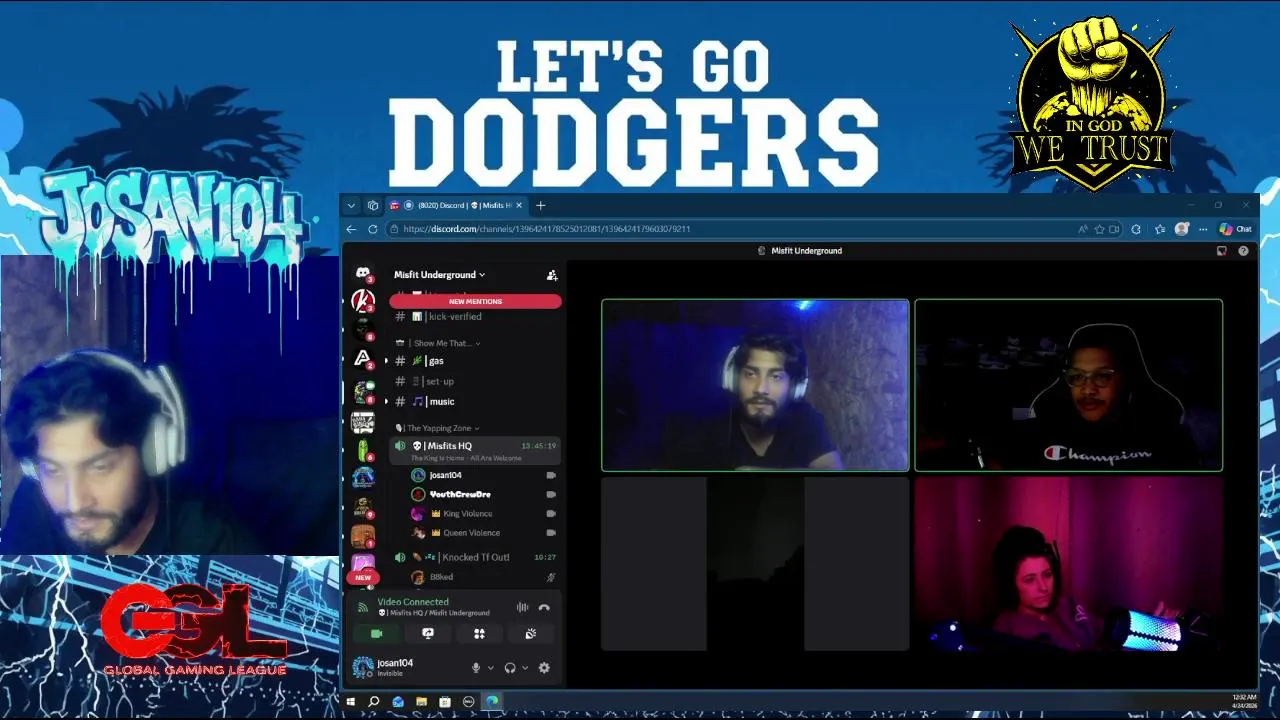Collapse the Show Me That category
The height and width of the screenshot is (720, 1280).
coord(440,343)
